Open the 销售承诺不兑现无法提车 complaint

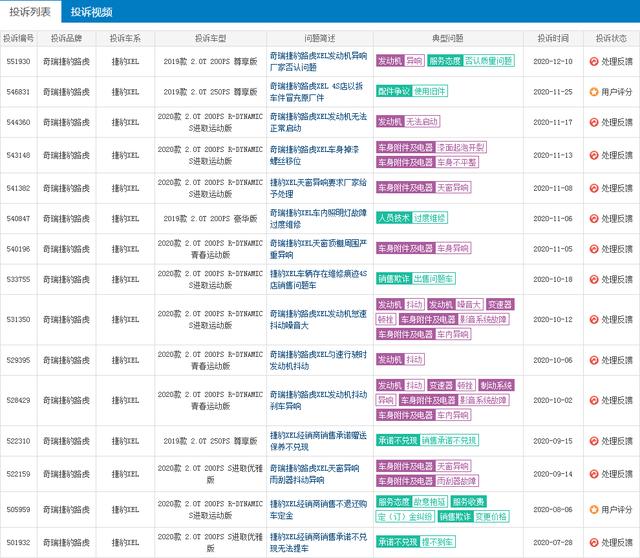[x=318, y=543]
